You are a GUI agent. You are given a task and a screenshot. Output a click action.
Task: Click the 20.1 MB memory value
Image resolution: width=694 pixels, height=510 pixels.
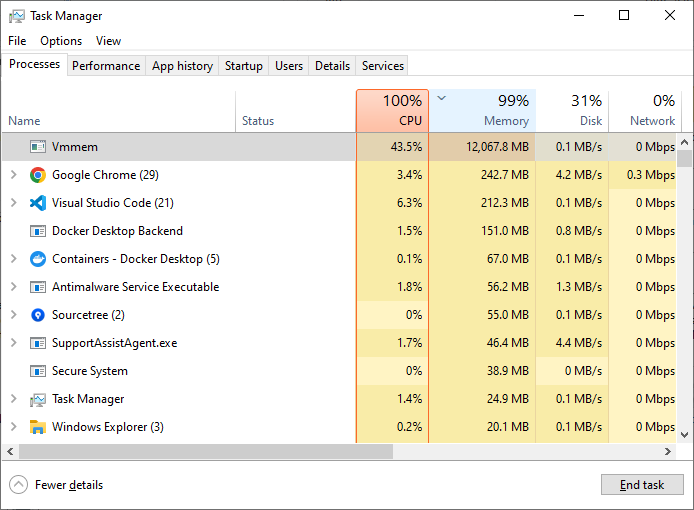[508, 427]
